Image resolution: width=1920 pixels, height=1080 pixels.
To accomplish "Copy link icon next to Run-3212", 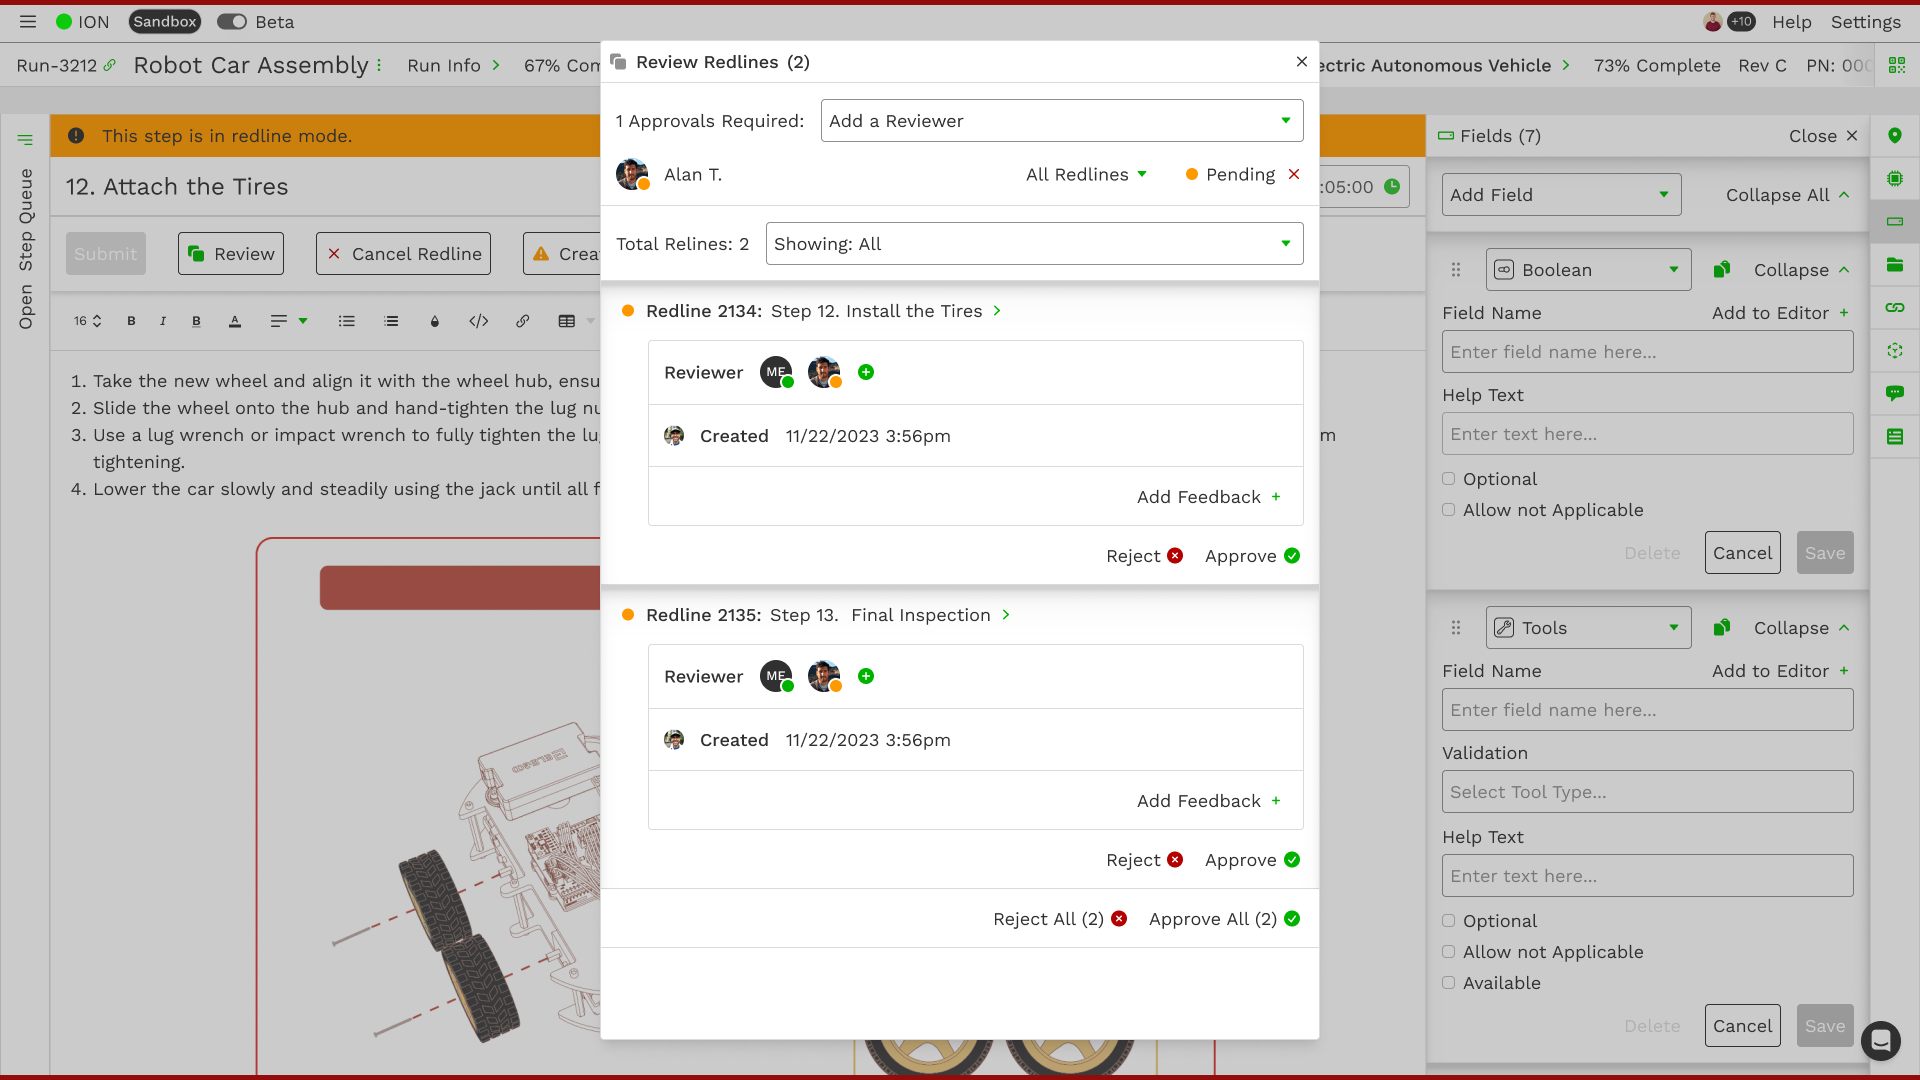I will pyautogui.click(x=110, y=65).
